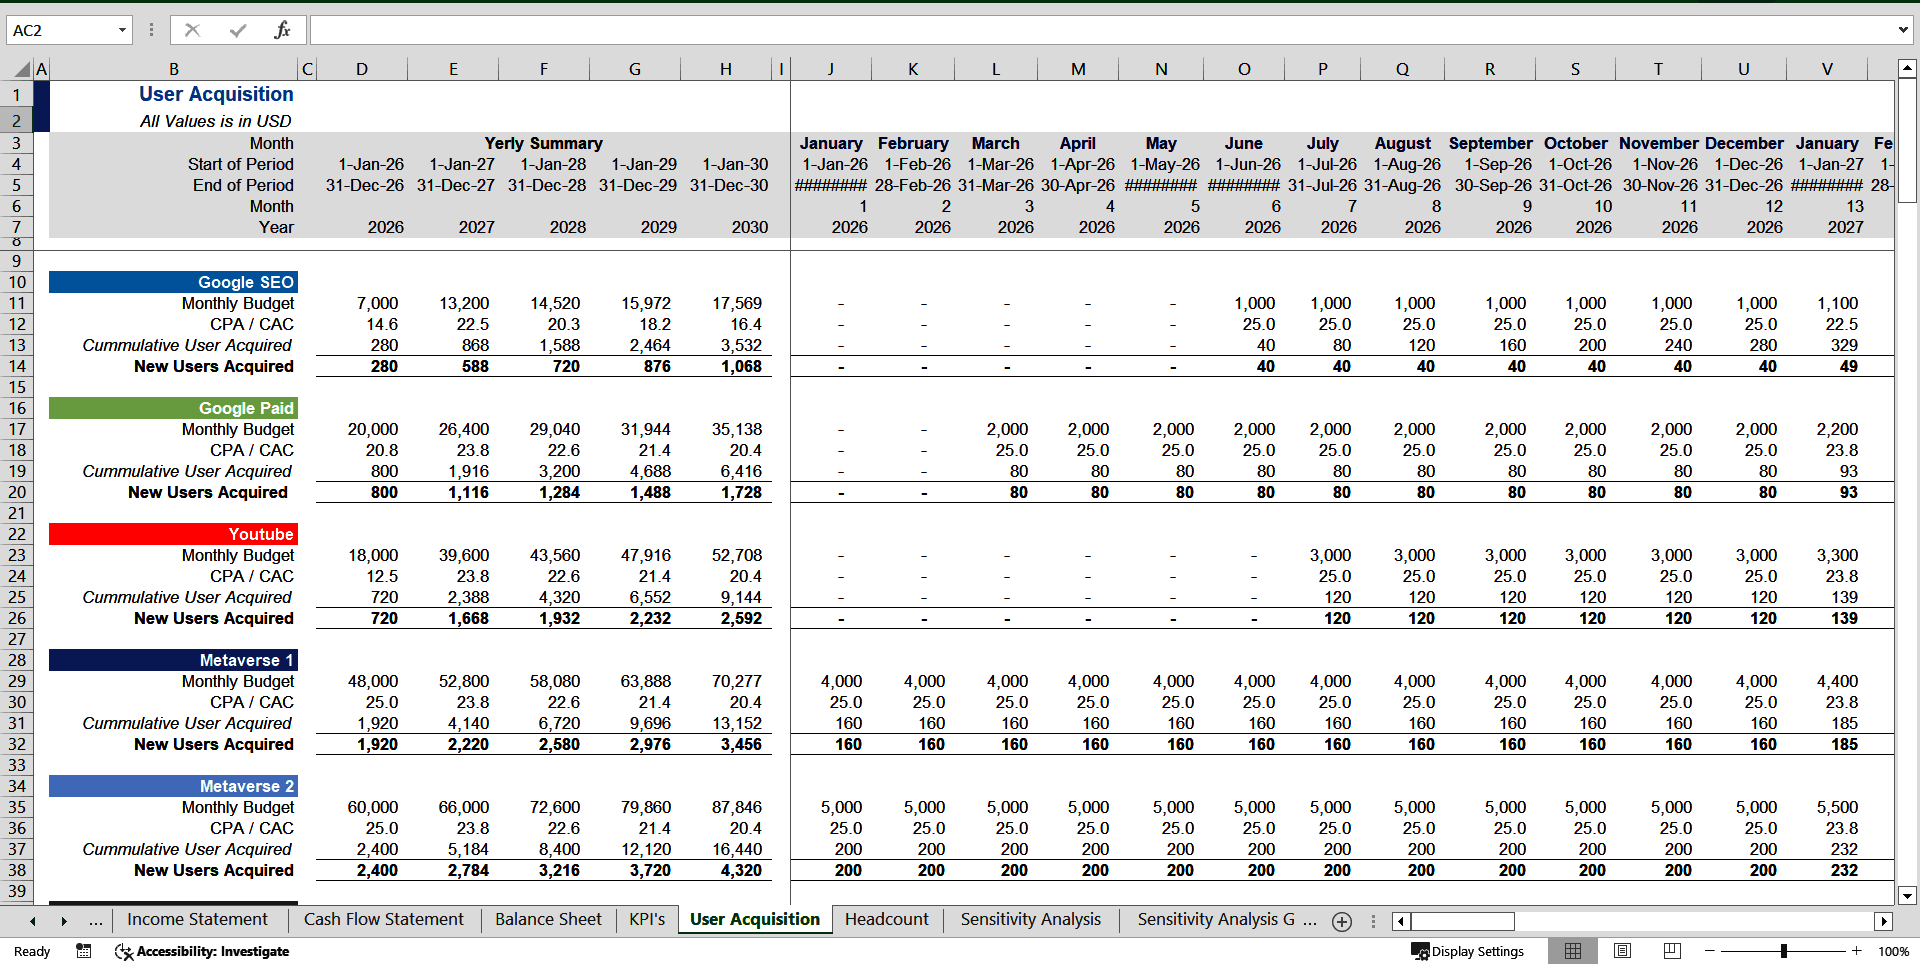Click the Accessibility Investigate status icon

pos(124,952)
